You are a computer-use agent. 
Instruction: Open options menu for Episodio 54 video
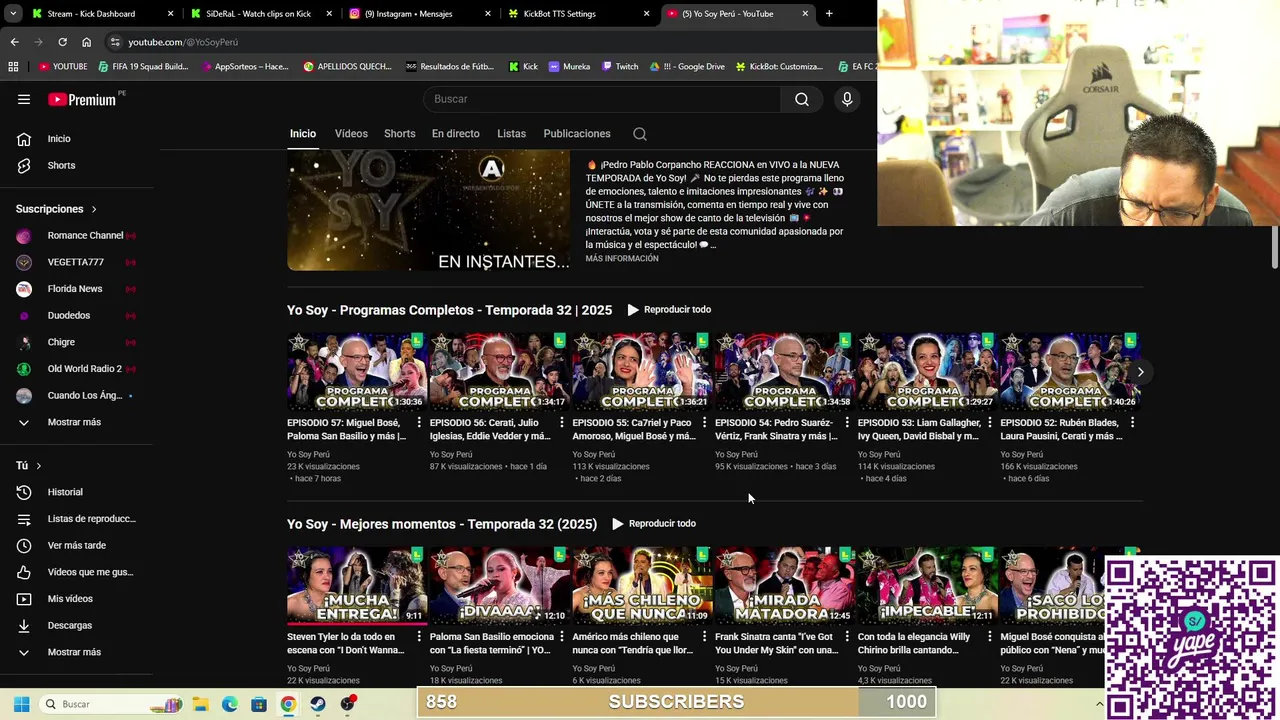click(x=847, y=423)
